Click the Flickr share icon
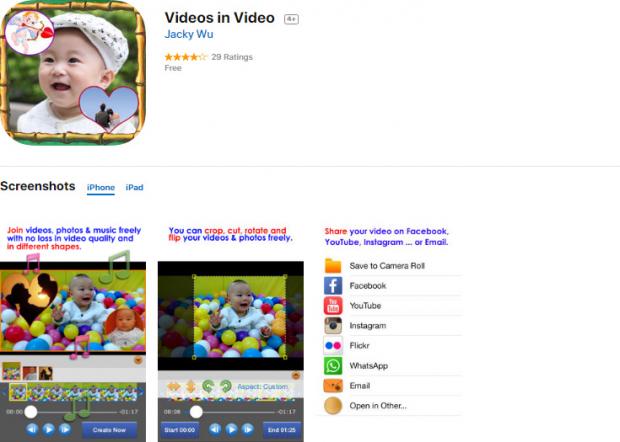This screenshot has width=620, height=442. [333, 346]
